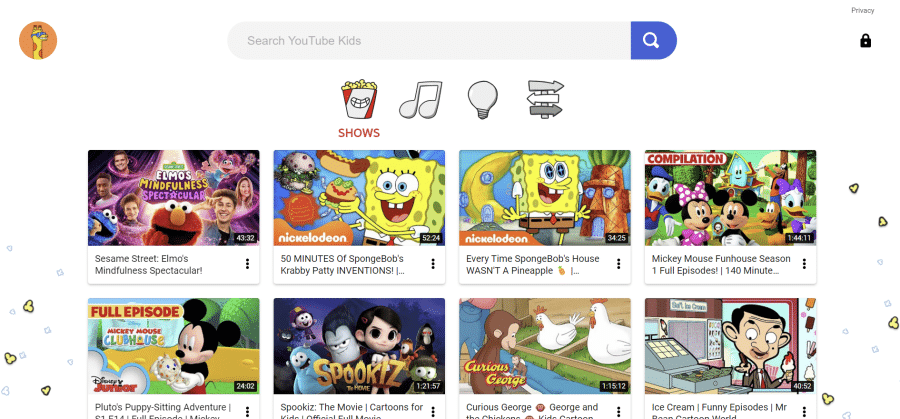Open the parental lock icon
Image resolution: width=900 pixels, height=419 pixels.
click(866, 41)
